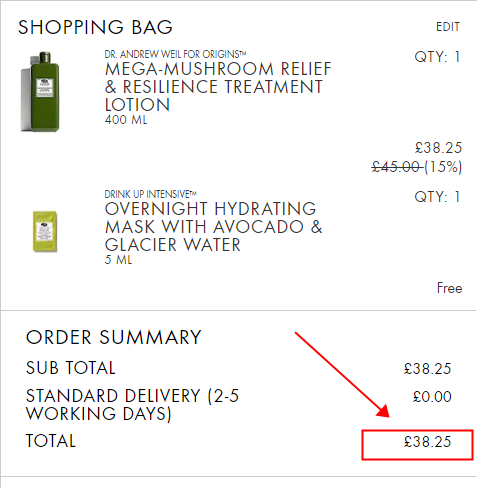477x488 pixels.
Task: Select the Mega-Mushroom Relief & Resilience product title
Action: 218,87
